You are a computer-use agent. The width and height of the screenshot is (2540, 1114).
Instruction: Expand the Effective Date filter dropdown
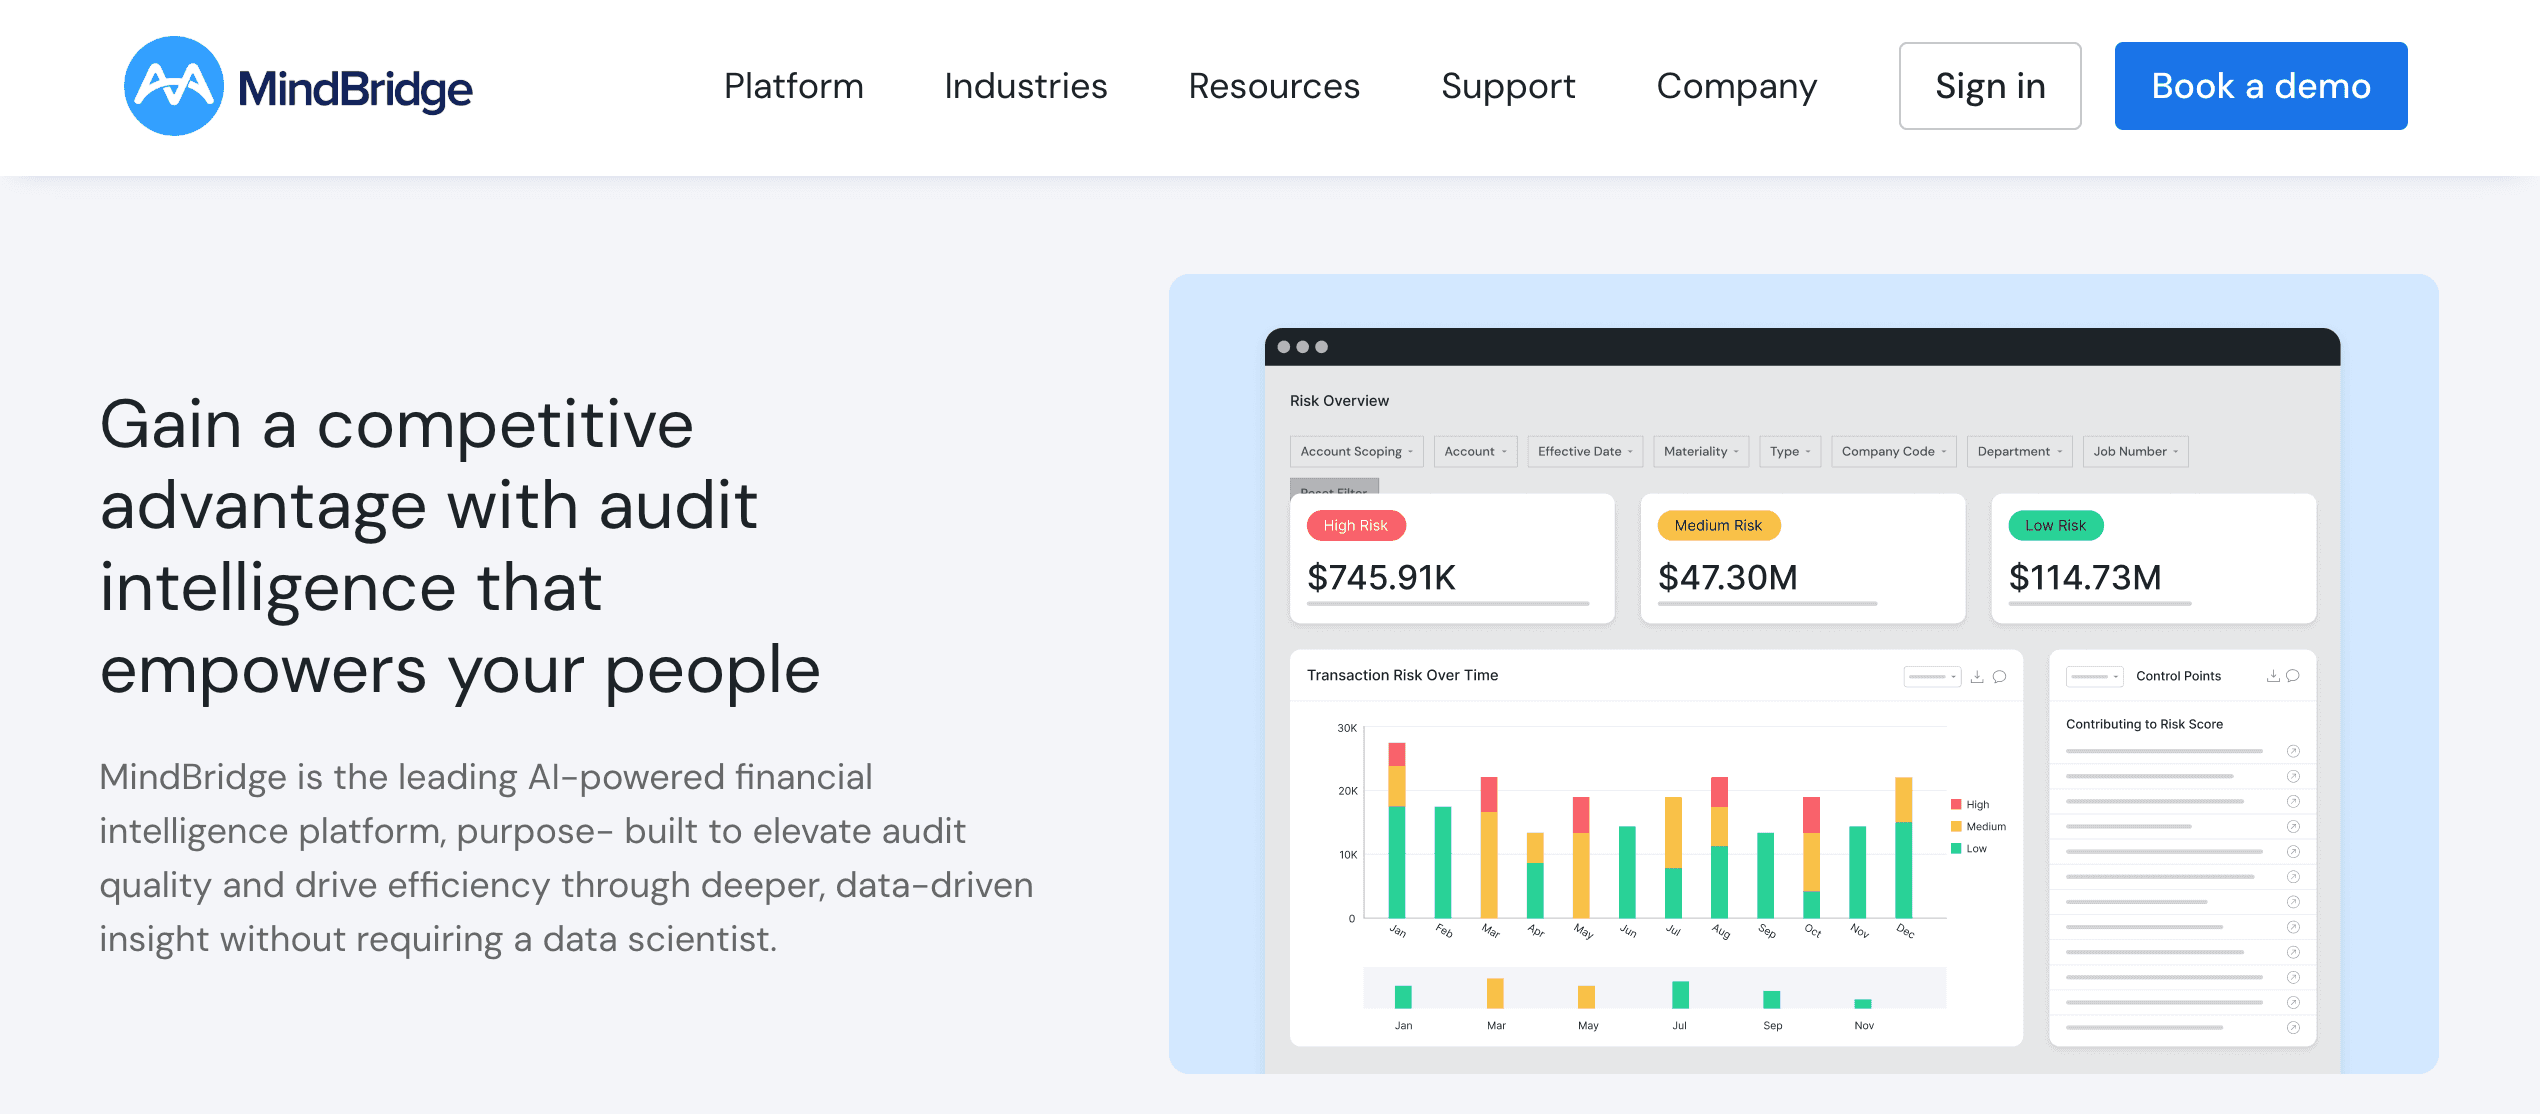[x=1584, y=451]
